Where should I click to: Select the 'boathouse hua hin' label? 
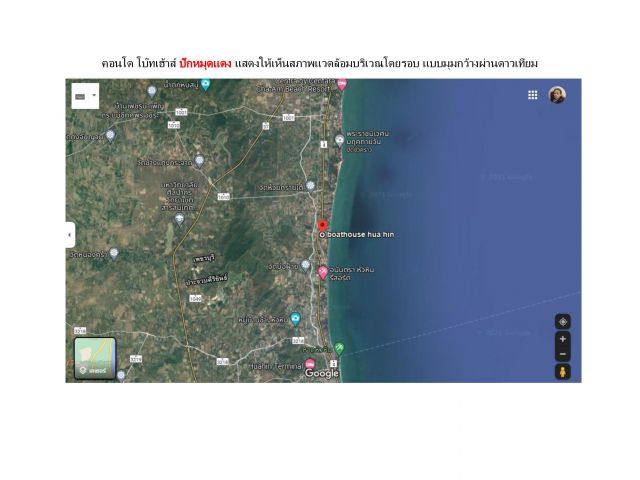tap(360, 235)
